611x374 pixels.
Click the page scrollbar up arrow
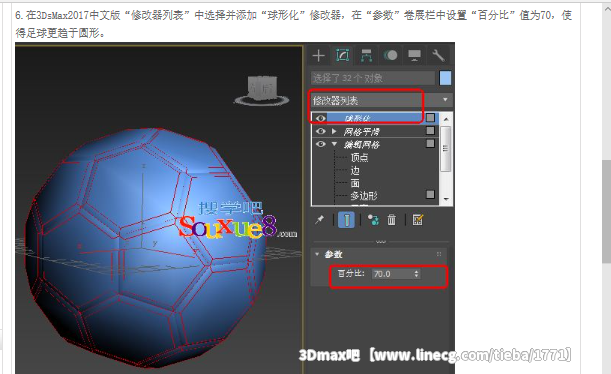tap(606, 8)
